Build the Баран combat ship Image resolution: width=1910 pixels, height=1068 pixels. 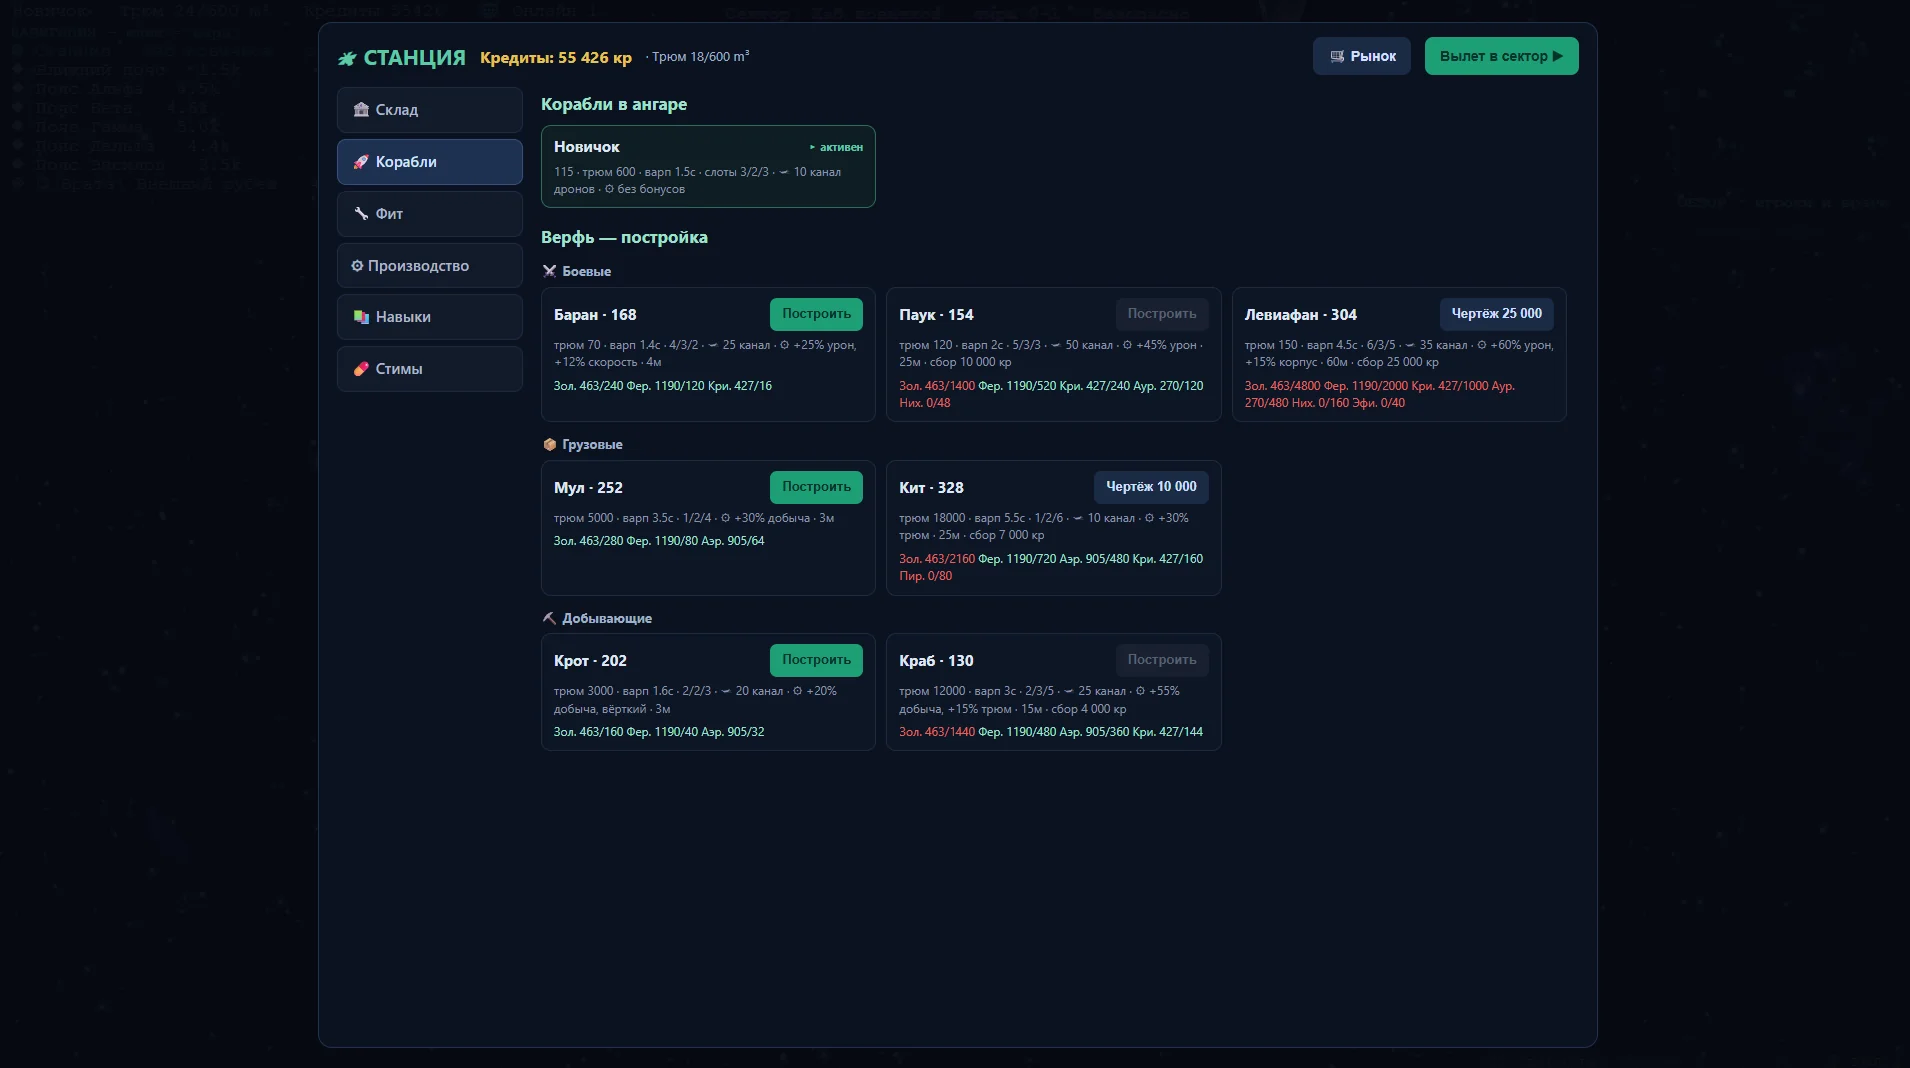coord(816,314)
